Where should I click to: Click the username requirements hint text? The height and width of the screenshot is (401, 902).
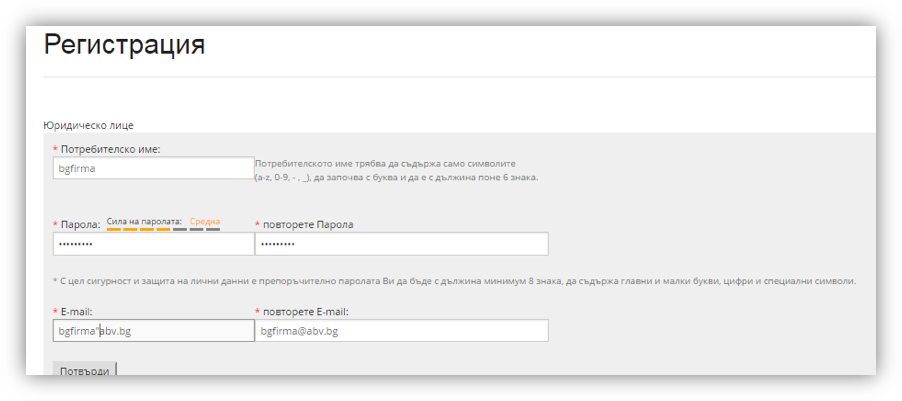point(396,170)
